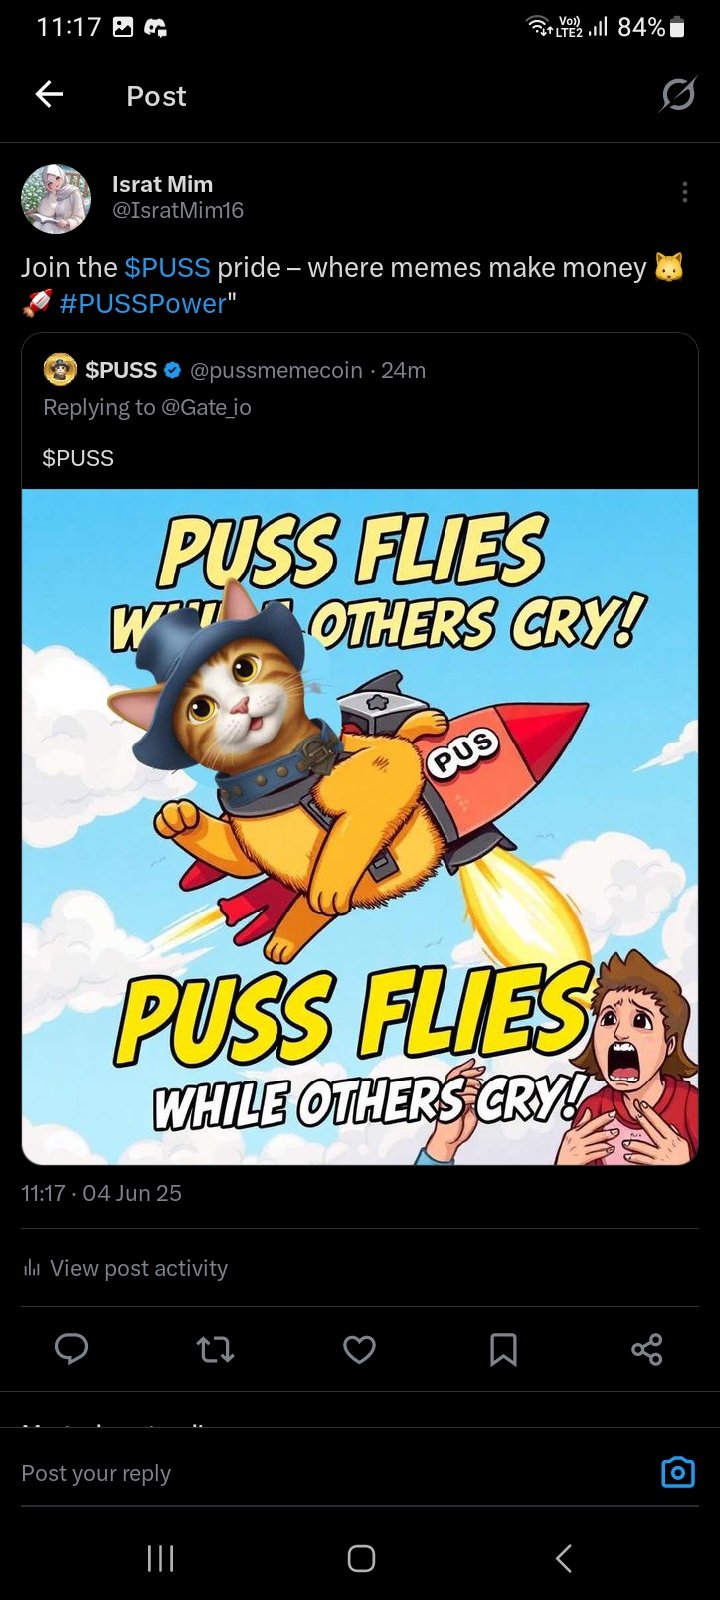Viewport: 720px width, 1600px height.
Task: Bookmark this post
Action: click(x=503, y=1350)
